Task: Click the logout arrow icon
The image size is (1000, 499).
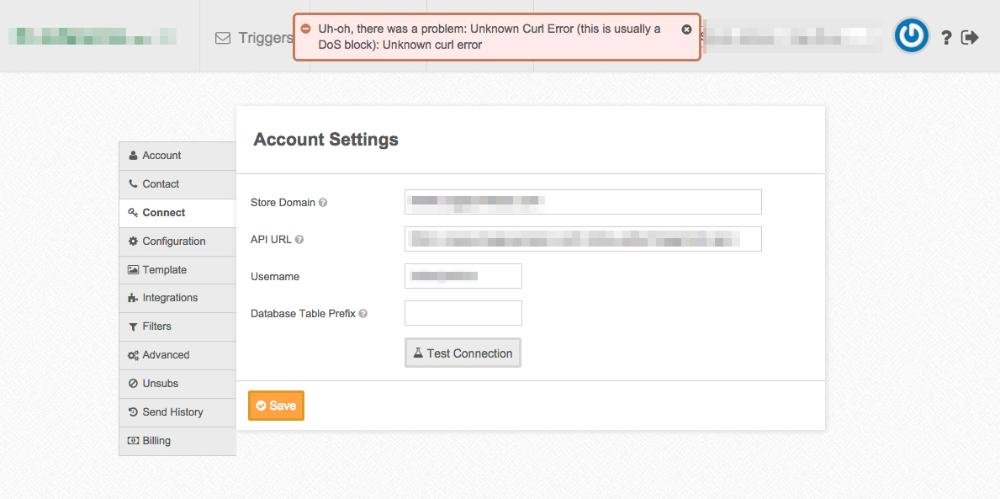Action: tap(969, 37)
